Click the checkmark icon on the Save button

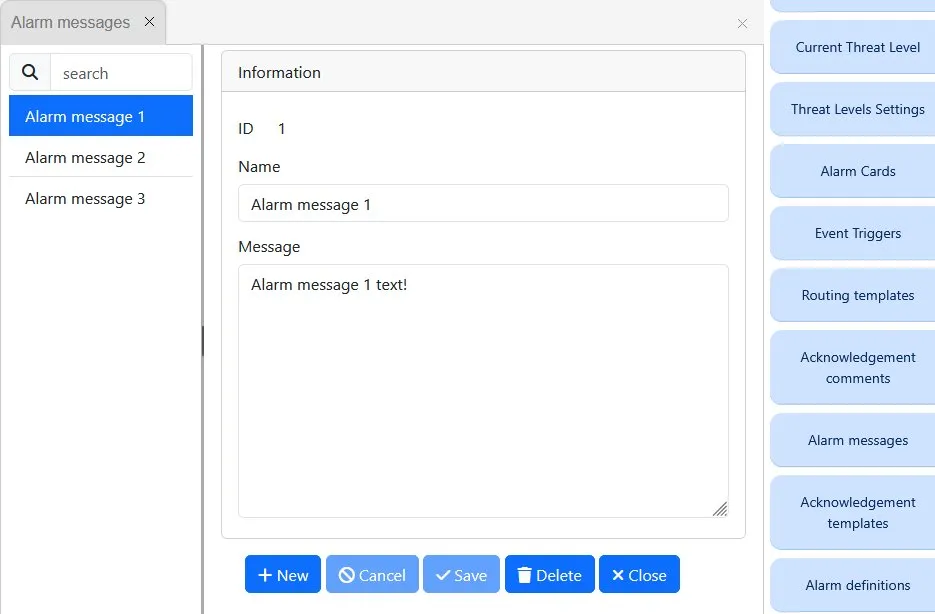(444, 575)
